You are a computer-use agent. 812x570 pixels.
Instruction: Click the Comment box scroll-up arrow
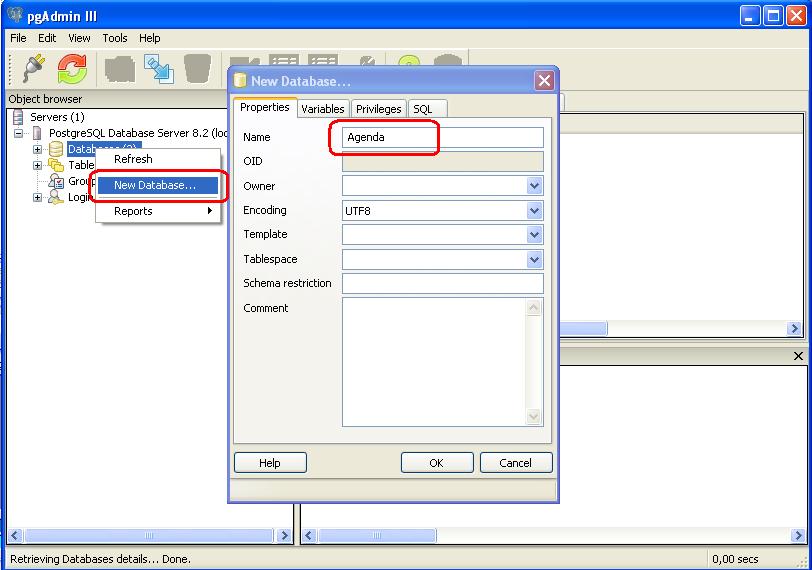click(534, 308)
